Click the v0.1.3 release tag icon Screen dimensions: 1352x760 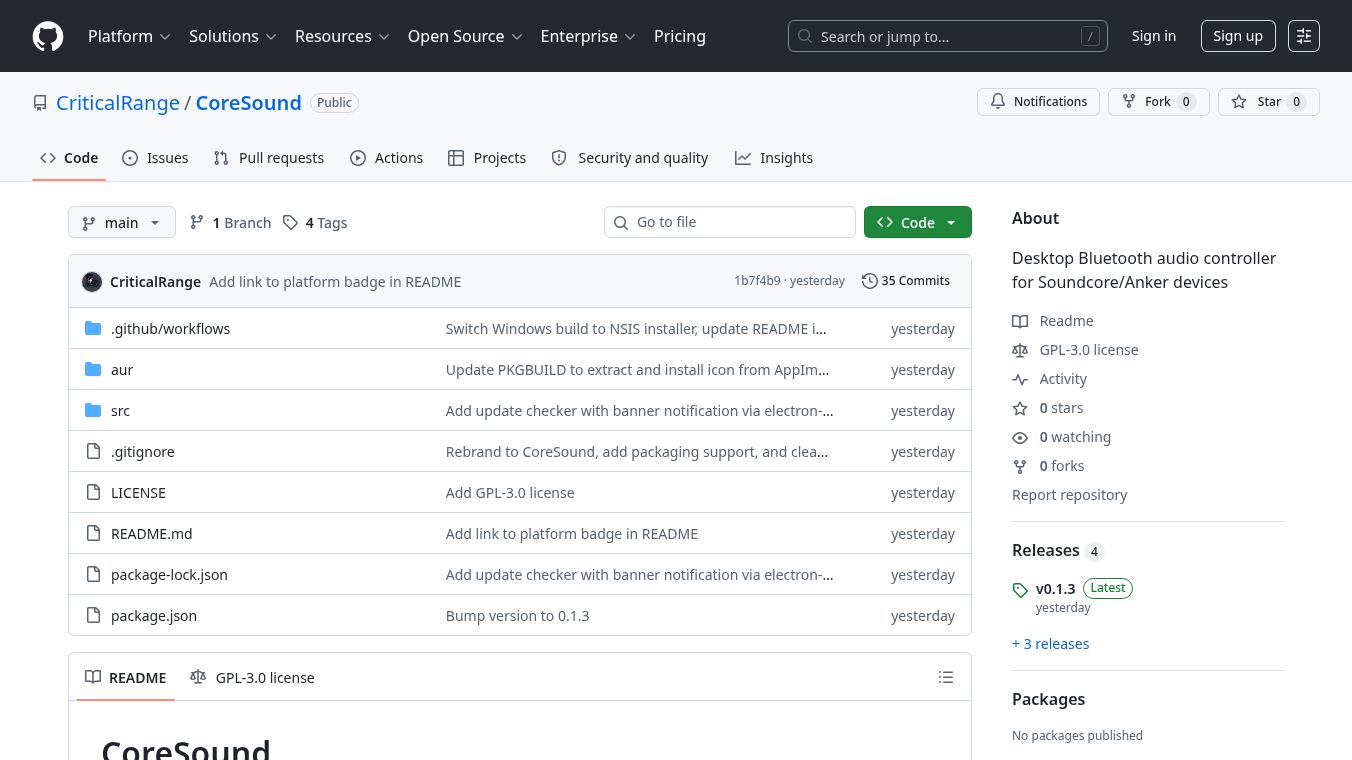coord(1020,590)
